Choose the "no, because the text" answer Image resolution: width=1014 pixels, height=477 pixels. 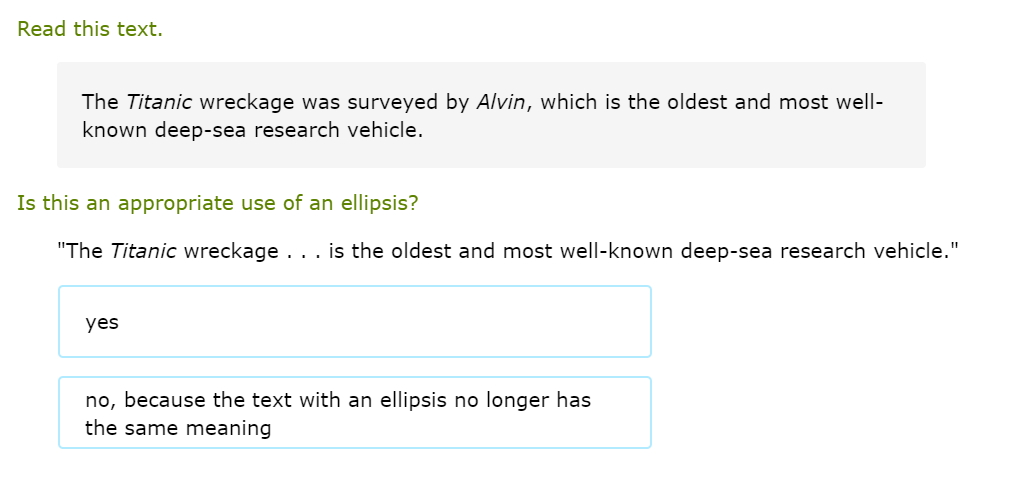click(354, 413)
